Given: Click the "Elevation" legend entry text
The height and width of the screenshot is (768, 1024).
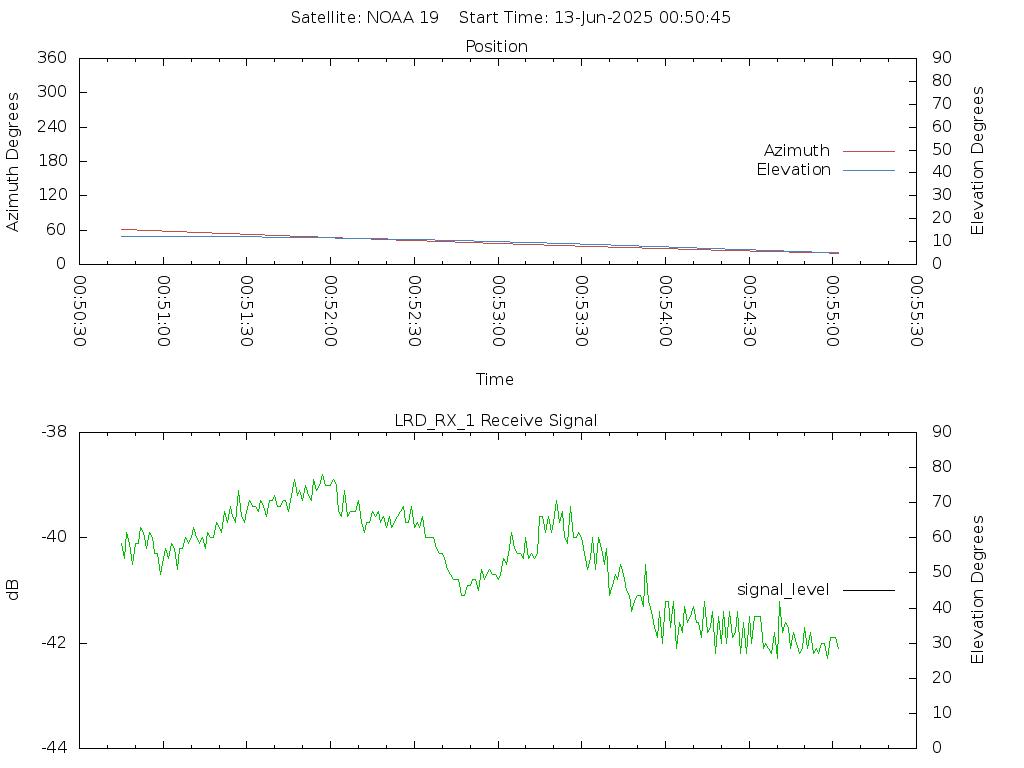Looking at the screenshot, I should 793,170.
